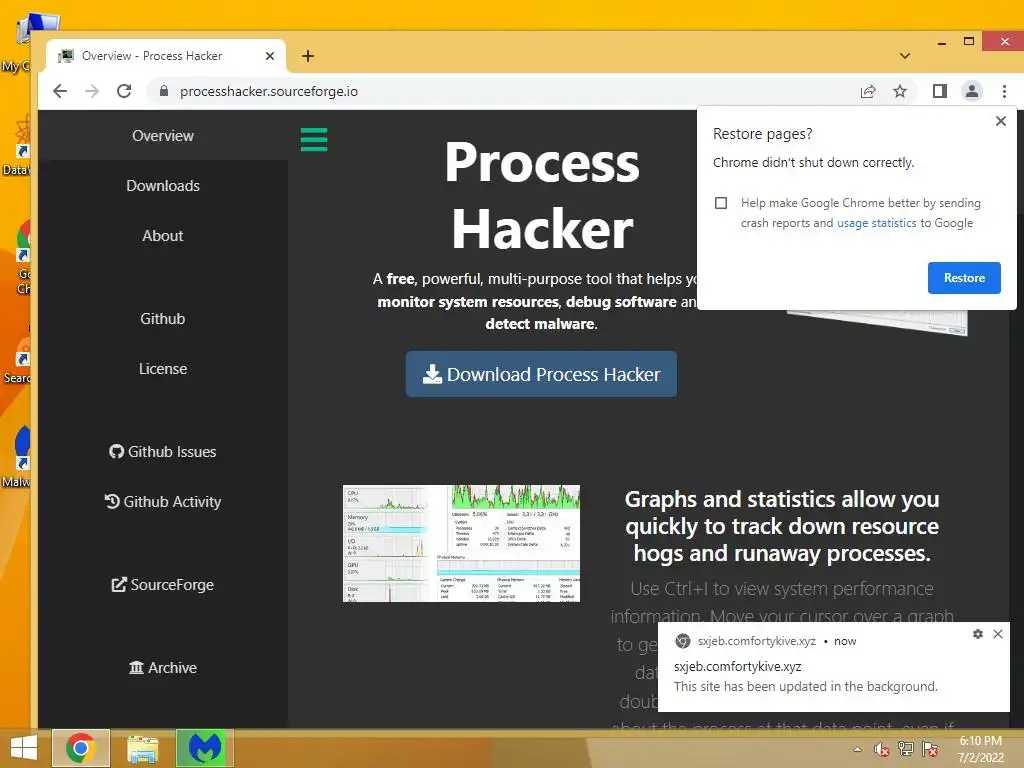Click Download Process Hacker button
Viewport: 1024px width, 768px height.
(541, 374)
